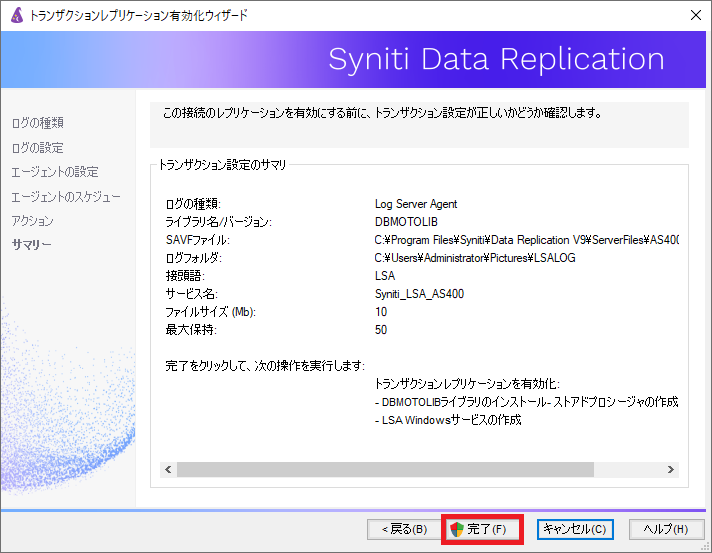This screenshot has width=712, height=553.
Task: Click the 接頭語: label
Action: [x=185, y=276]
